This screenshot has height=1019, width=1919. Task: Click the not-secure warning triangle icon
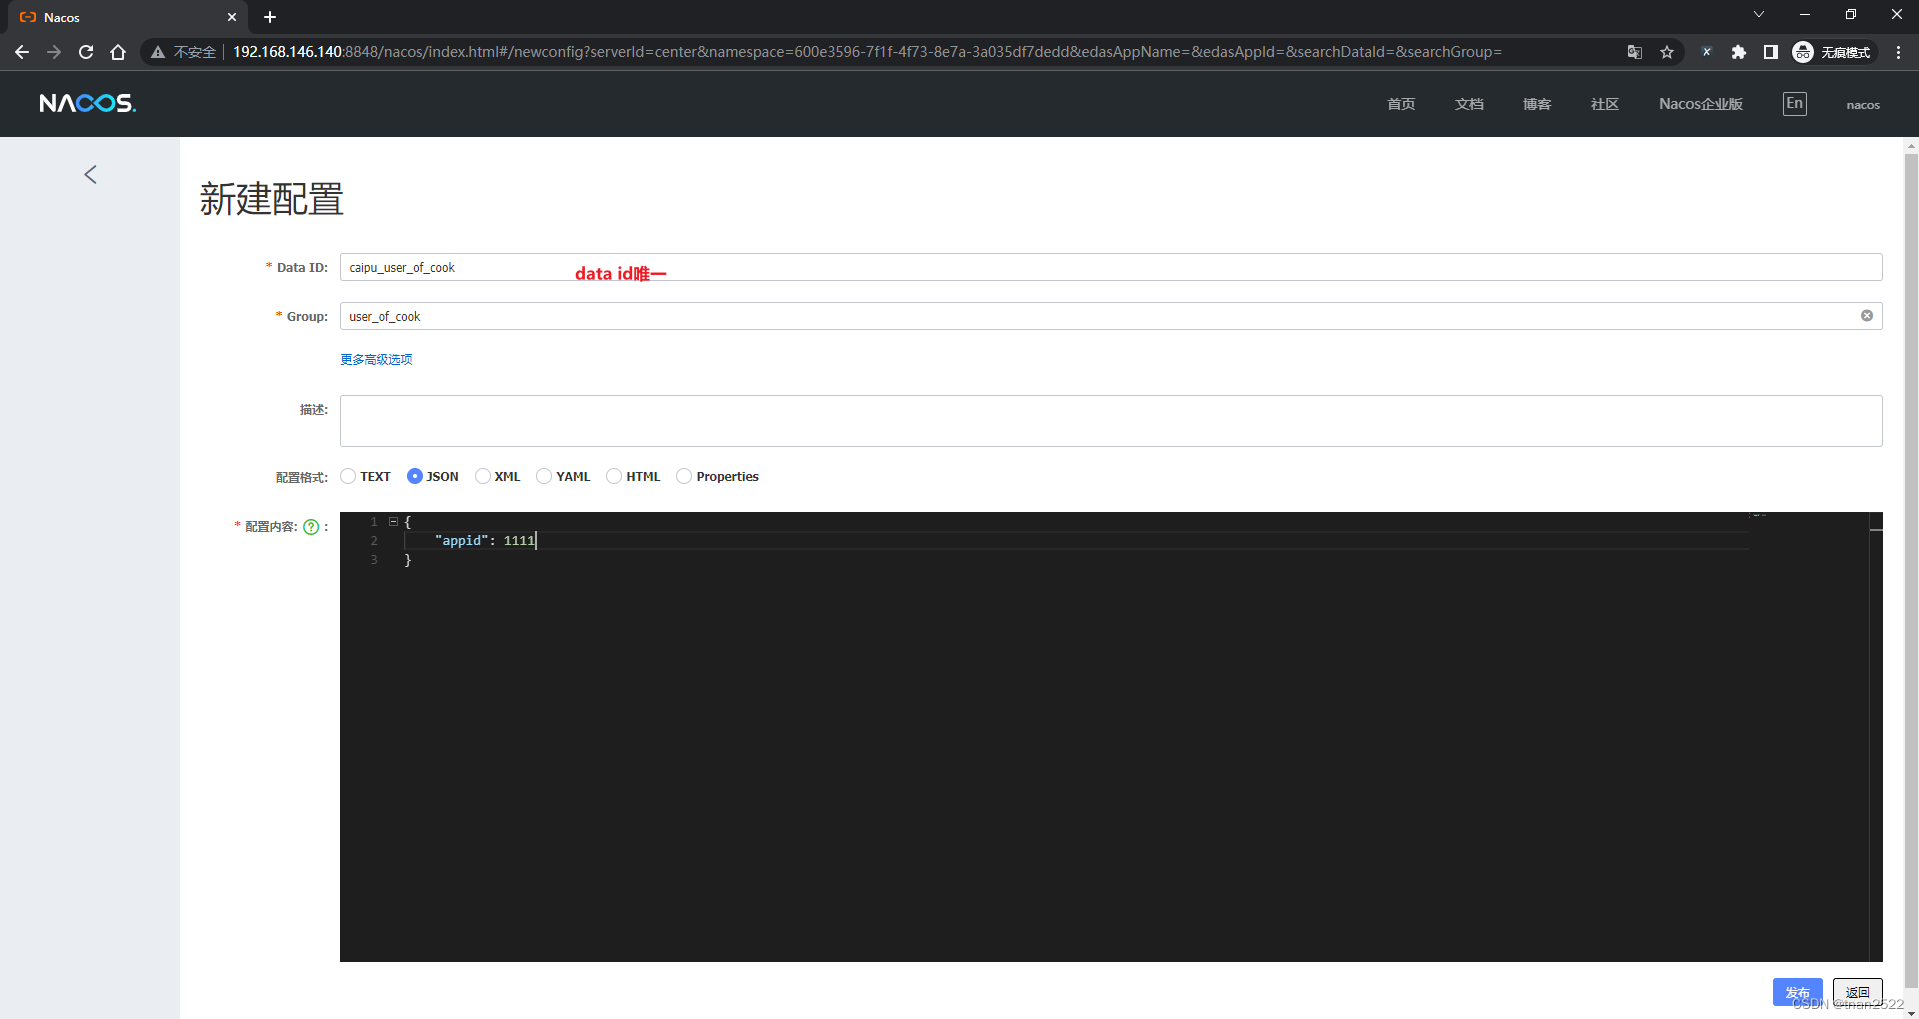(157, 52)
